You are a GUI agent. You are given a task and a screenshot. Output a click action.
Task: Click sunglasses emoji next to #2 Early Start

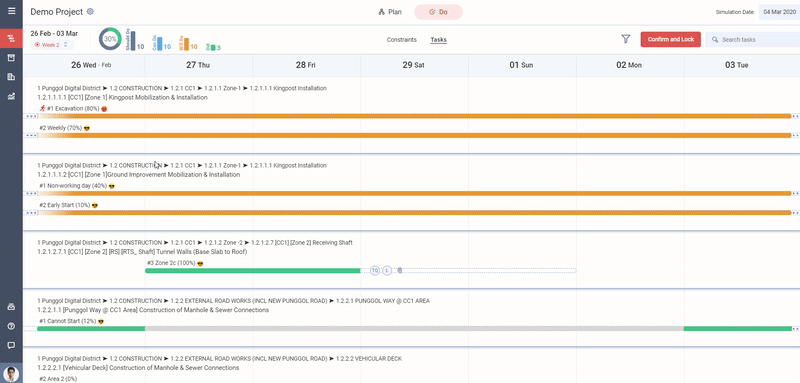pos(94,206)
